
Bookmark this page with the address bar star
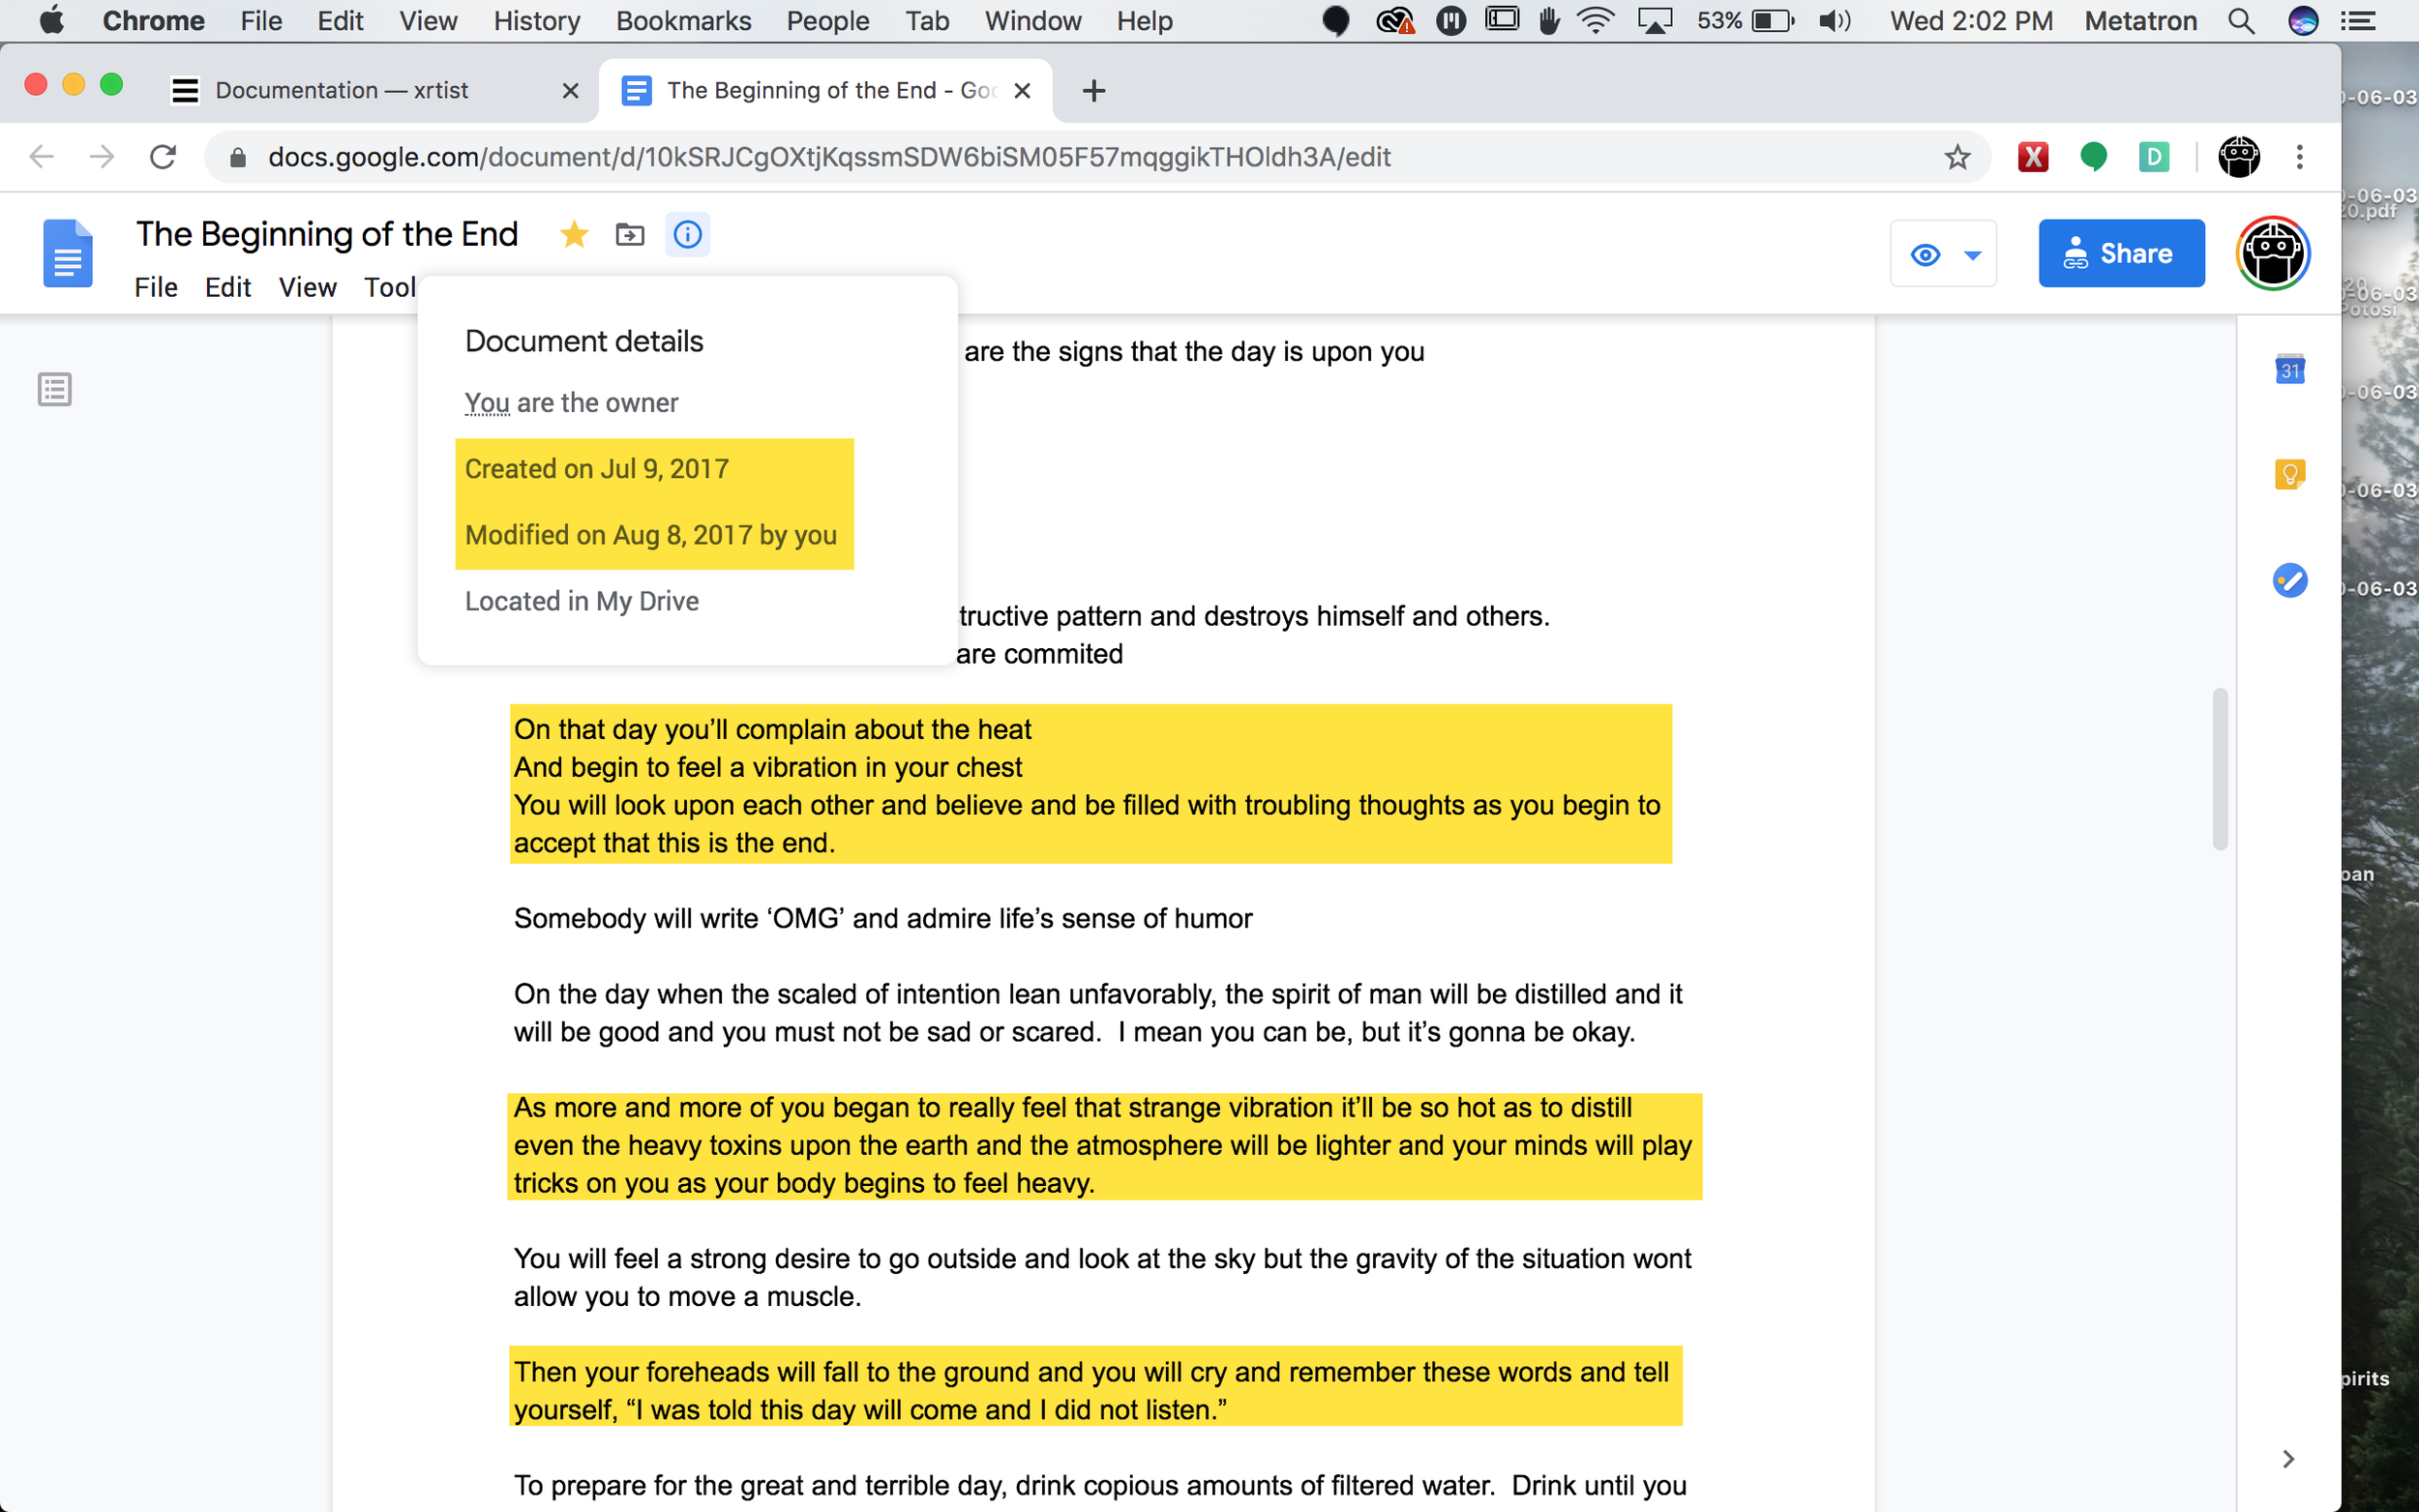point(1957,157)
